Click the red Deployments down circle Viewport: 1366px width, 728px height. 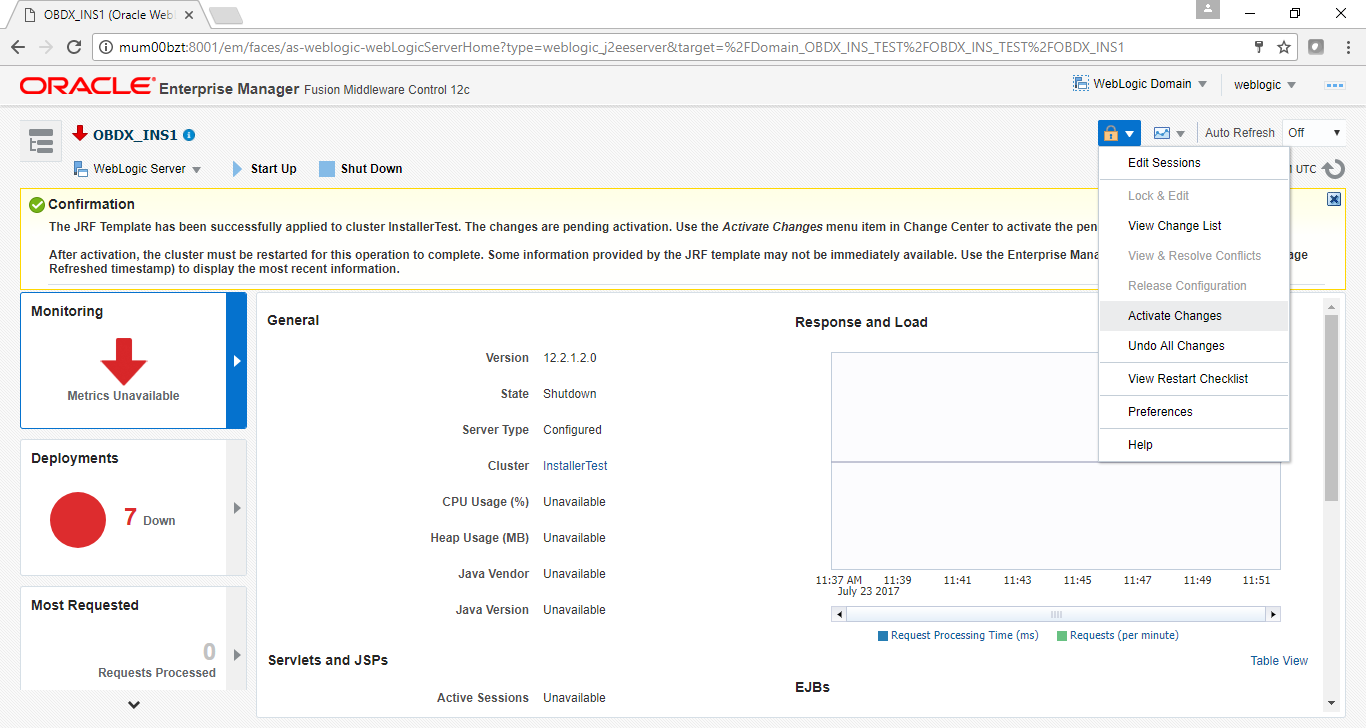pyautogui.click(x=78, y=520)
